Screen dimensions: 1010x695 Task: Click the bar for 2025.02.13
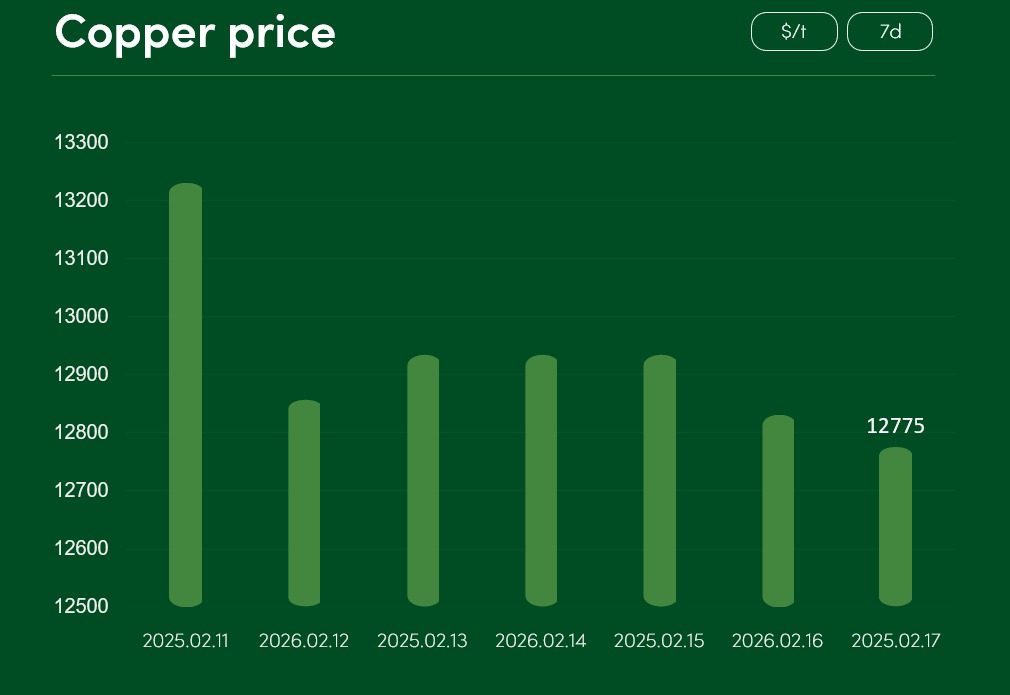coord(423,481)
